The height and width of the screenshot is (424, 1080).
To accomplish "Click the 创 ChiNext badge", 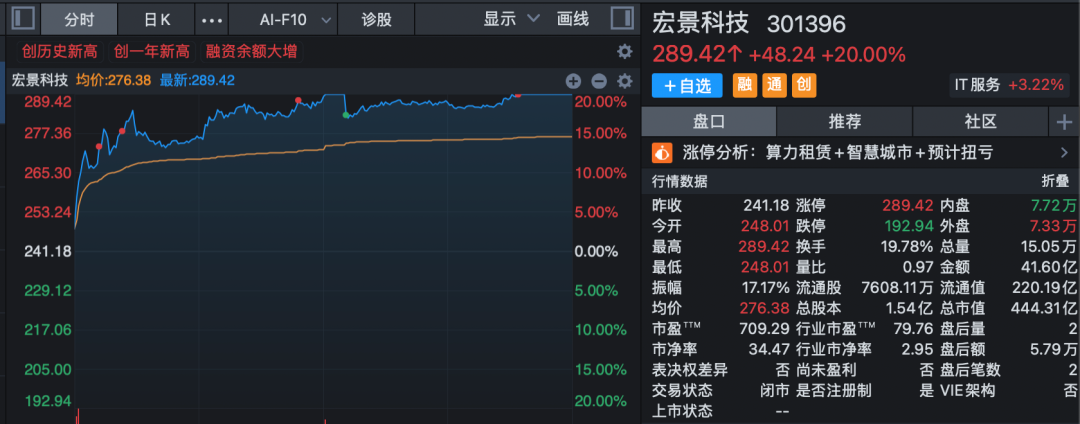I will pyautogui.click(x=803, y=85).
